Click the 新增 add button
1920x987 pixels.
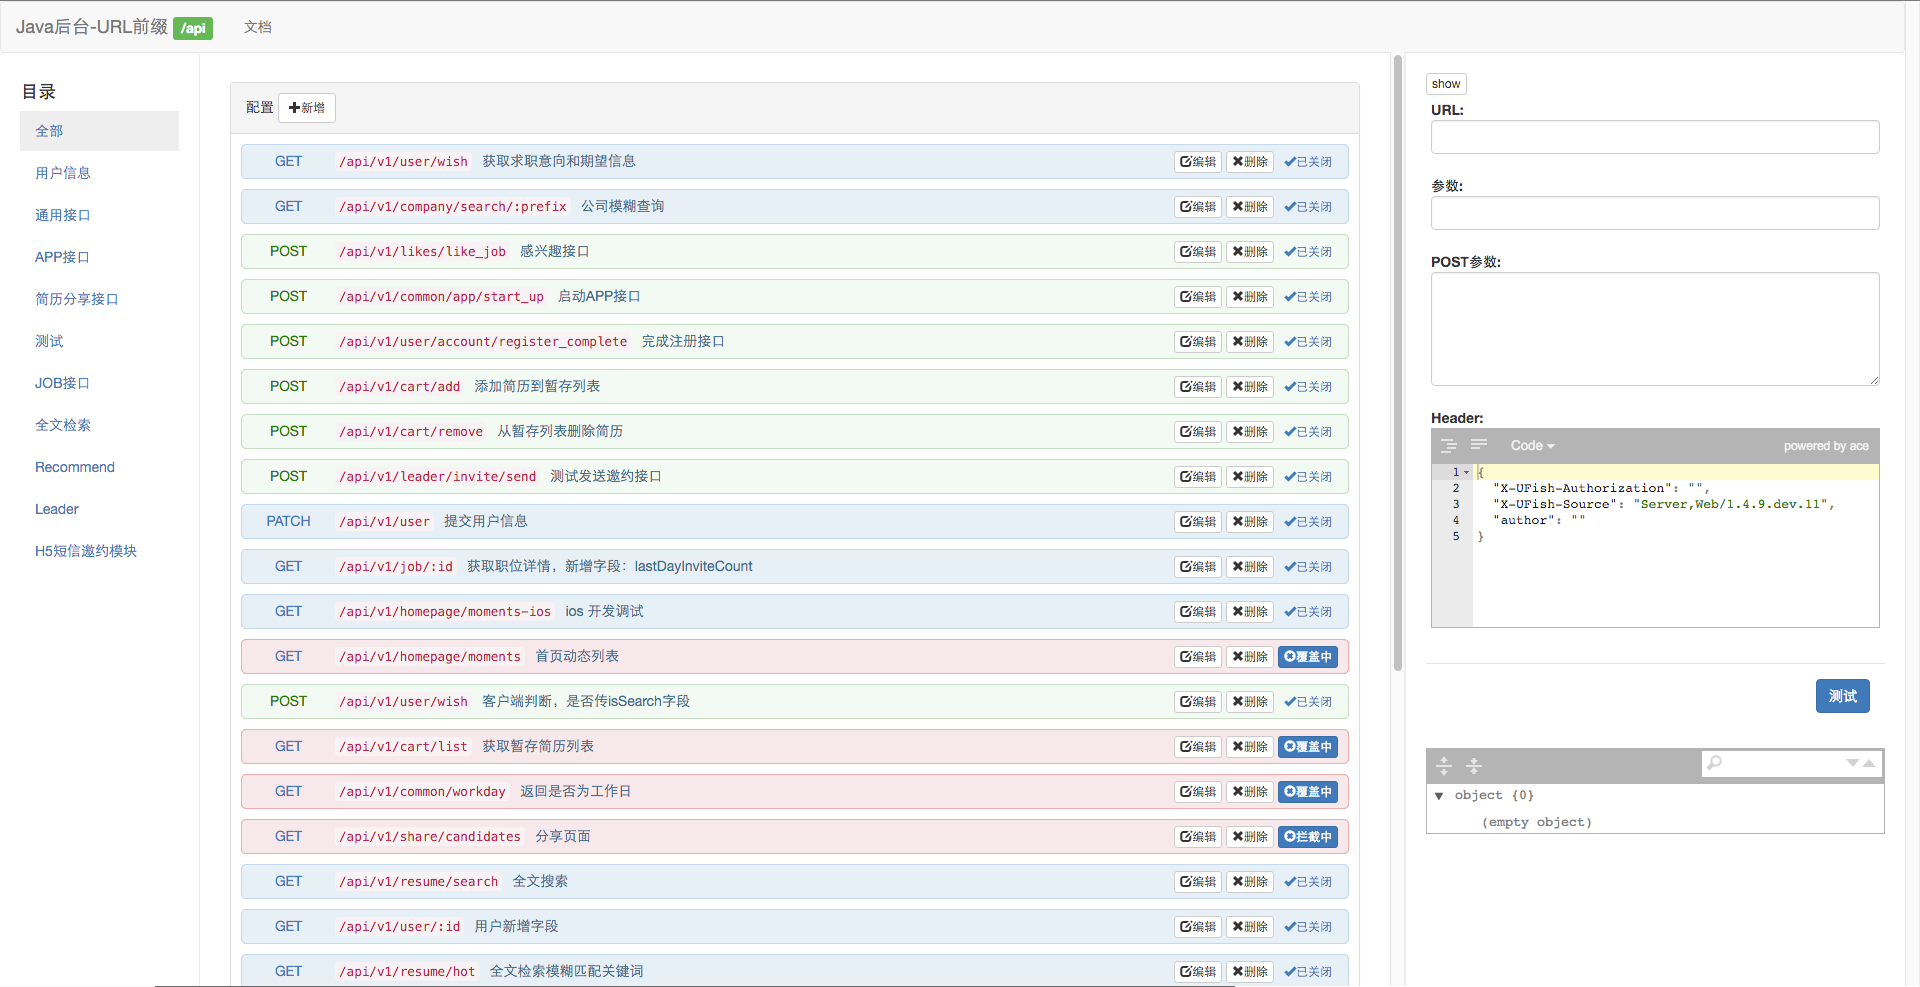tap(307, 108)
